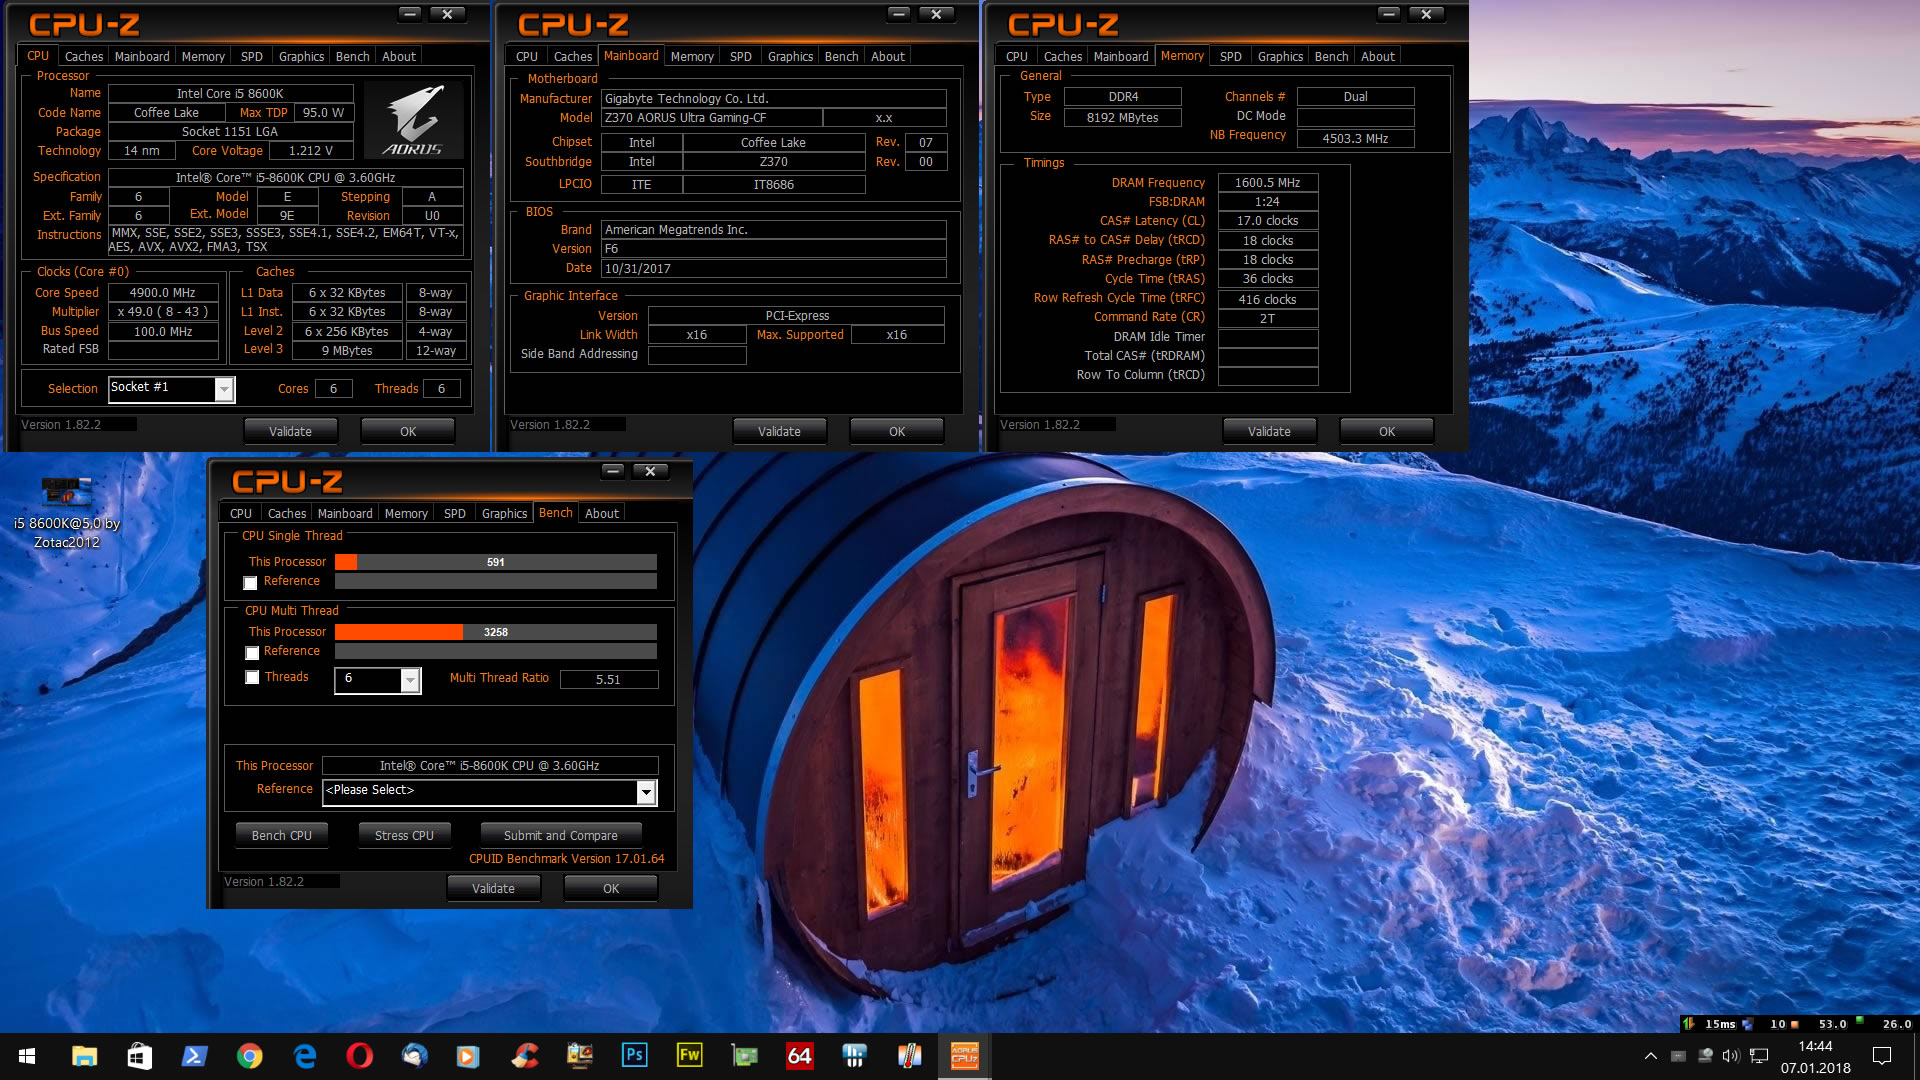The height and width of the screenshot is (1080, 1920).
Task: Enable the multi thread Reference checkbox
Action: tap(252, 653)
